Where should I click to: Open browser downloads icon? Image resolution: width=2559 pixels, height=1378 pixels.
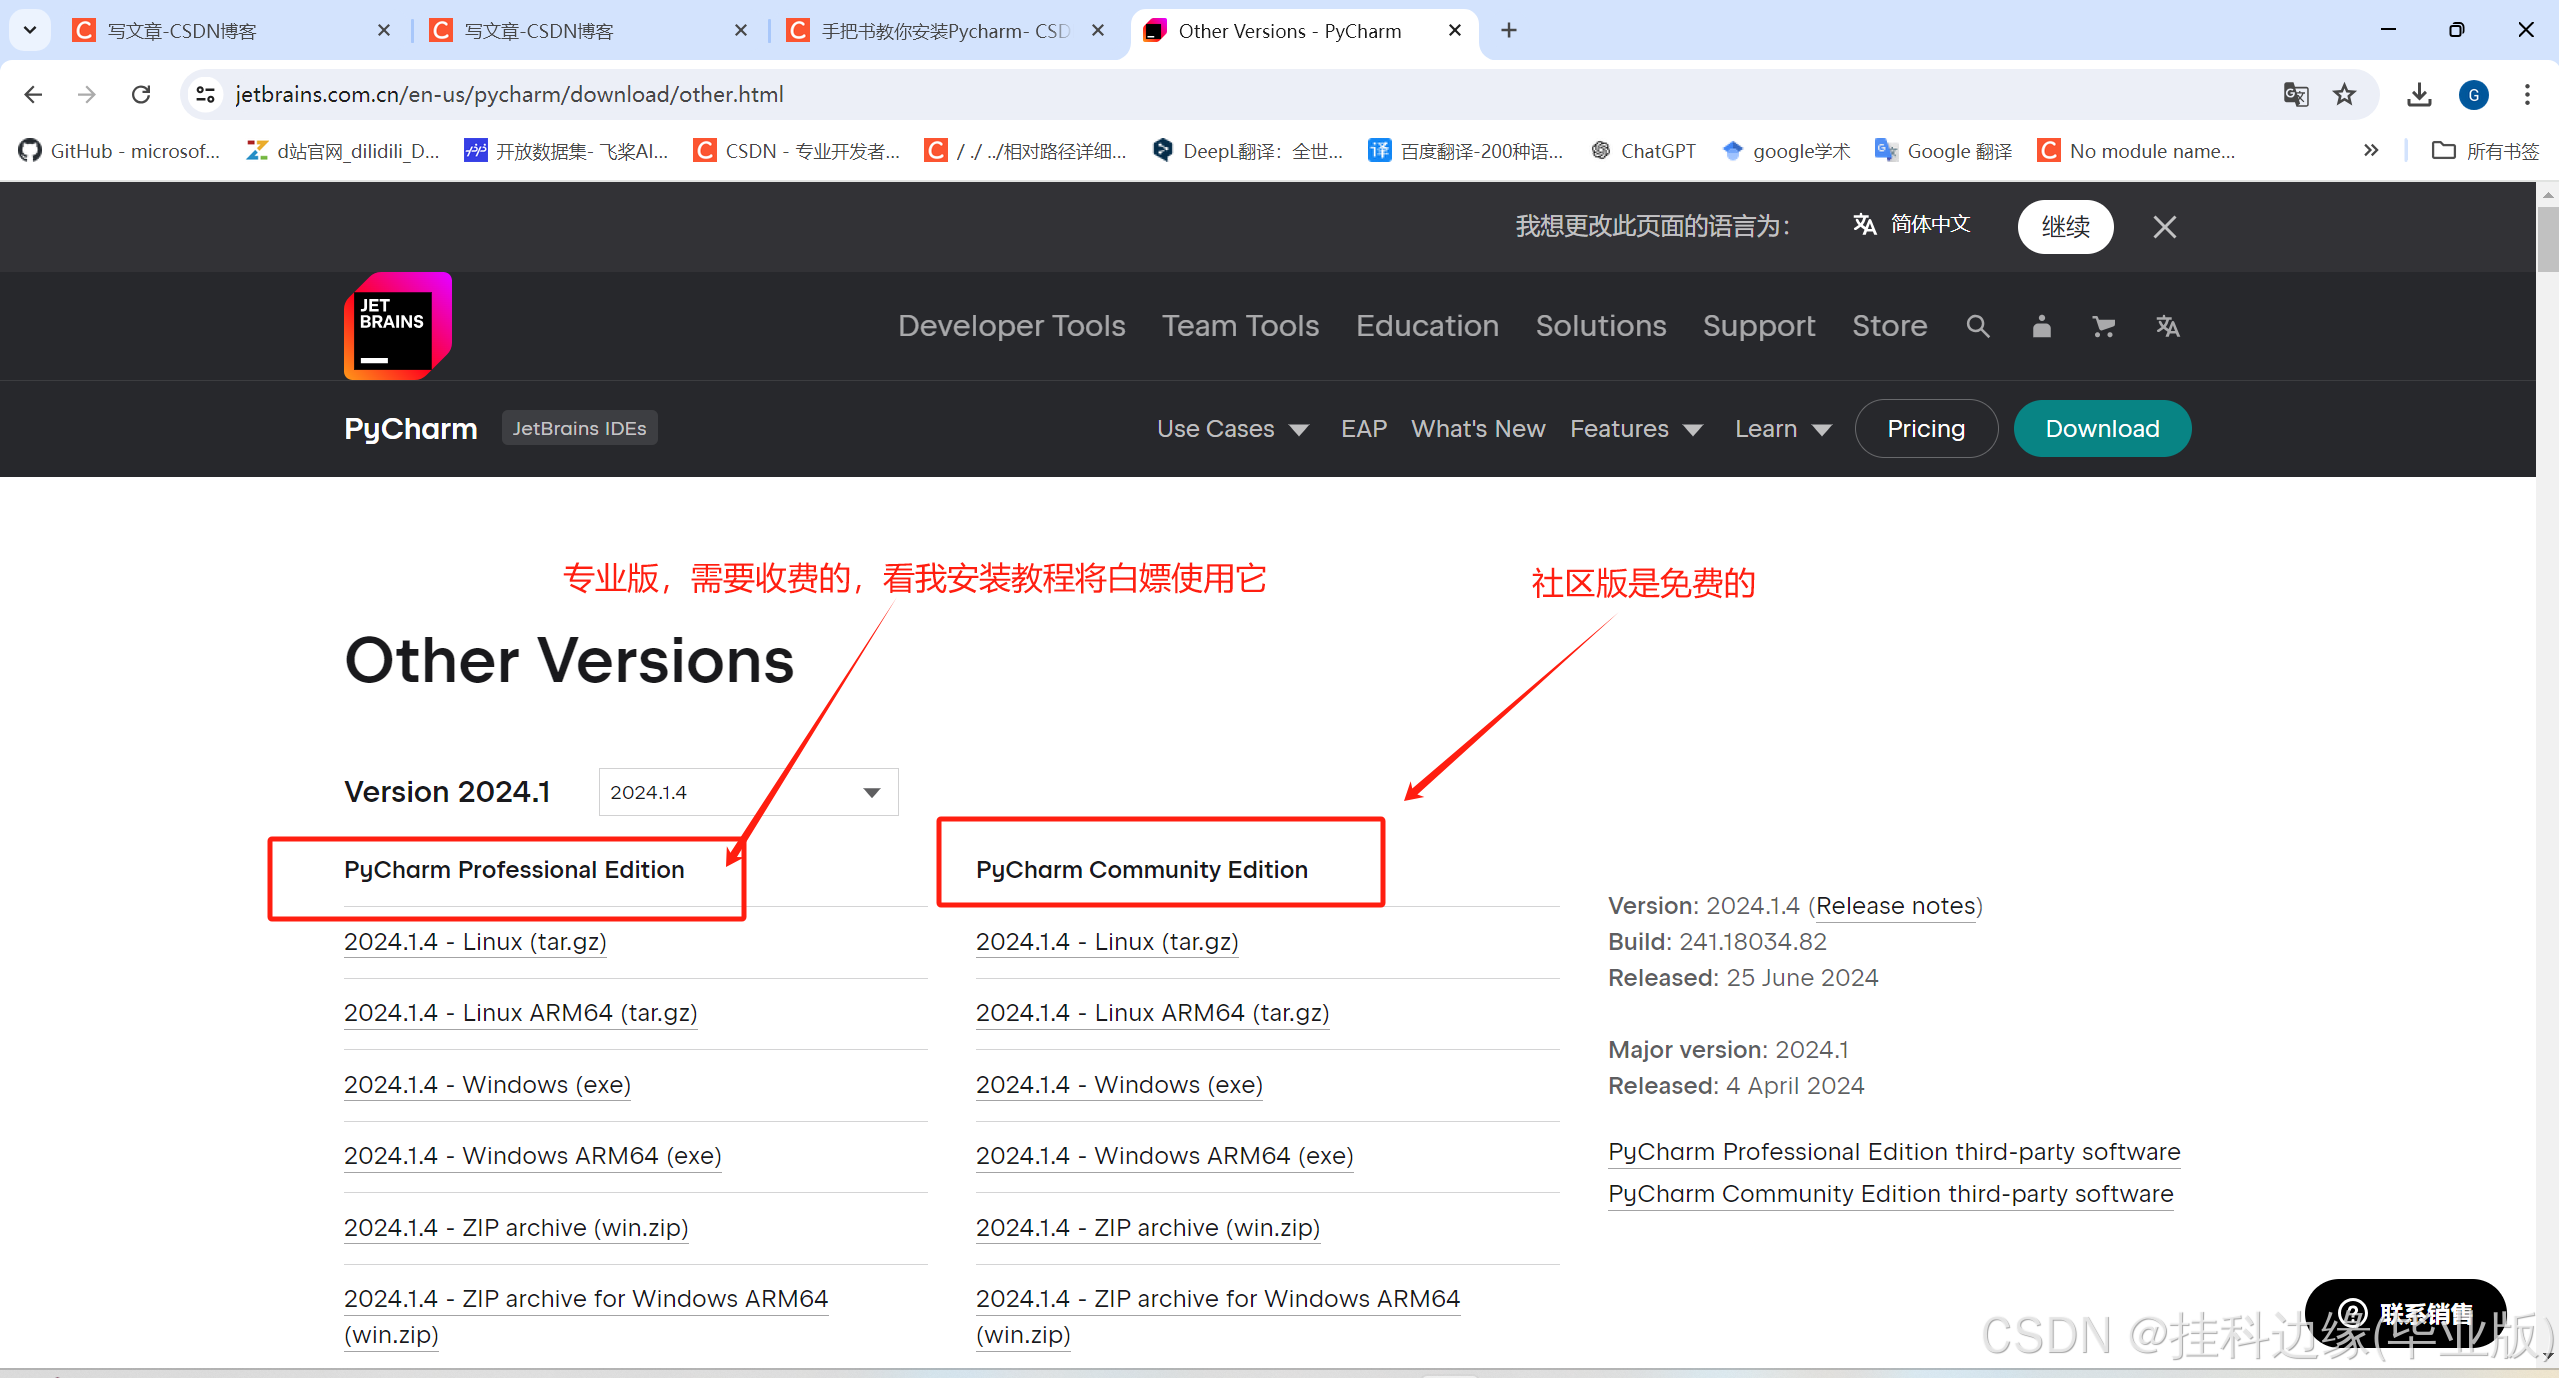(x=2419, y=94)
